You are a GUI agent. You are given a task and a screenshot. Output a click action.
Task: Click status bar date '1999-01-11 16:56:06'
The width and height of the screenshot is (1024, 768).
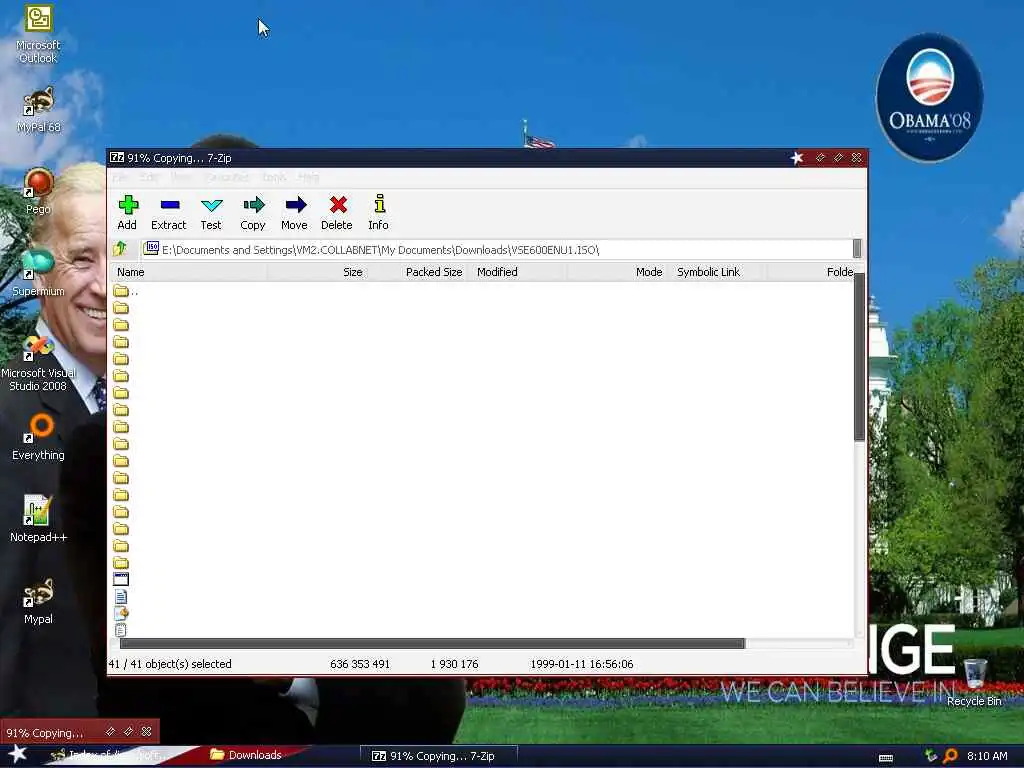tap(582, 664)
